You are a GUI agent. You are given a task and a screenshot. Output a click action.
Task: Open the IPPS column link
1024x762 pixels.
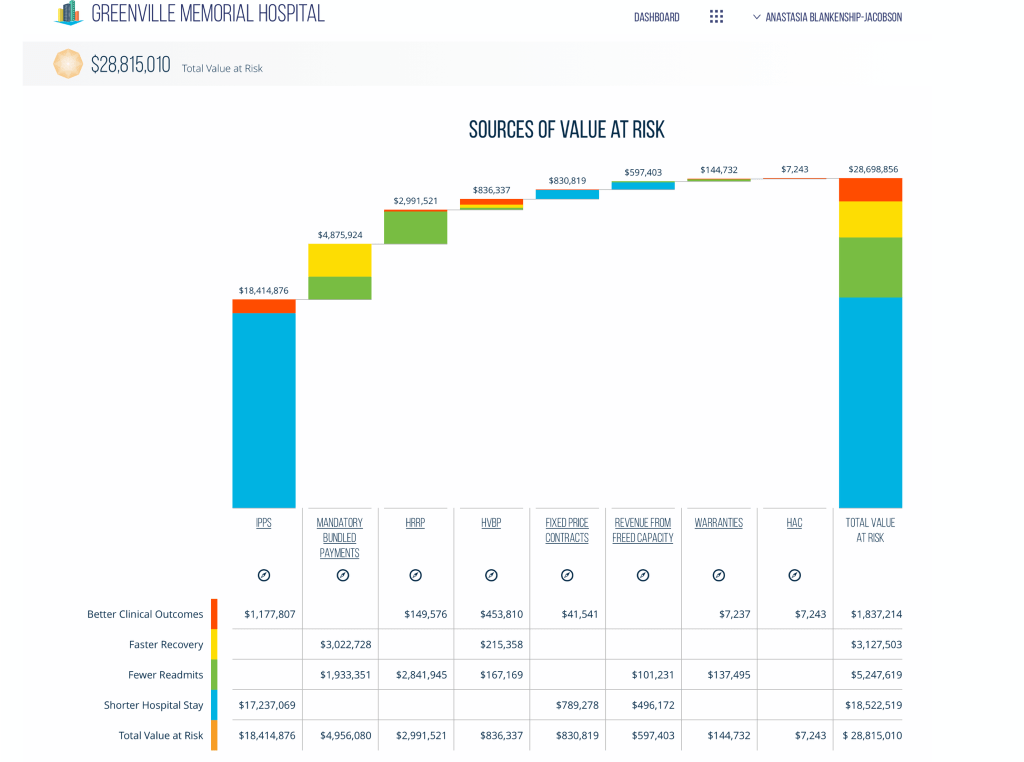pos(264,523)
